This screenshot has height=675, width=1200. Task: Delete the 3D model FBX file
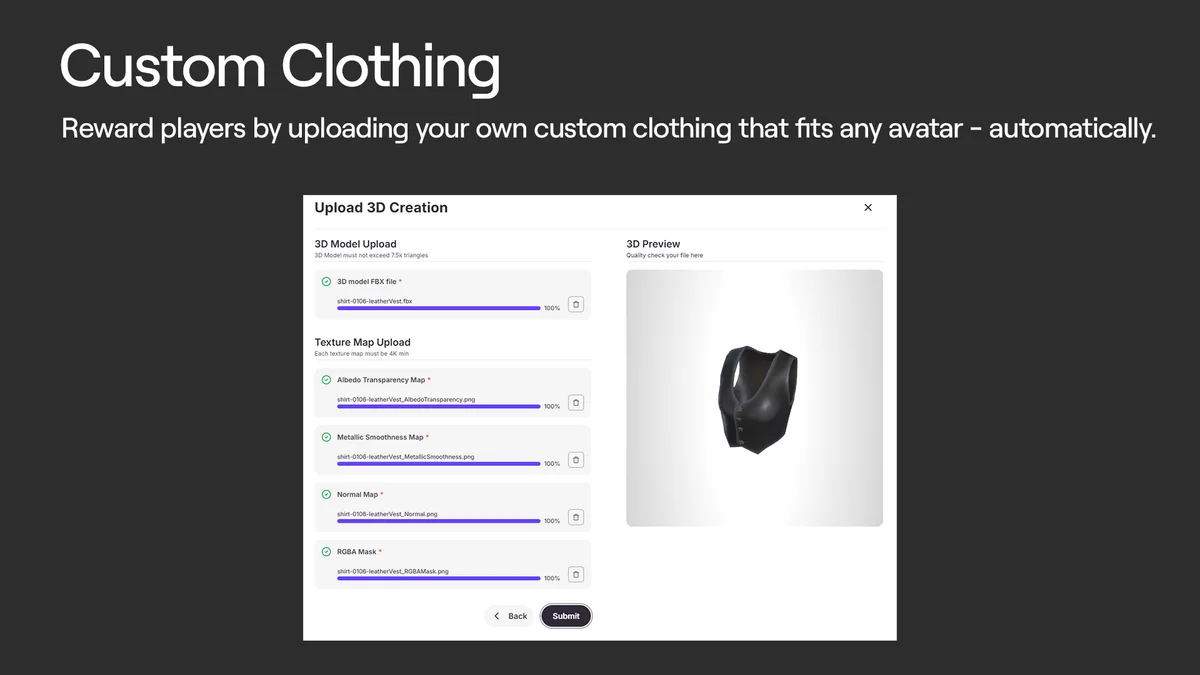[576, 304]
